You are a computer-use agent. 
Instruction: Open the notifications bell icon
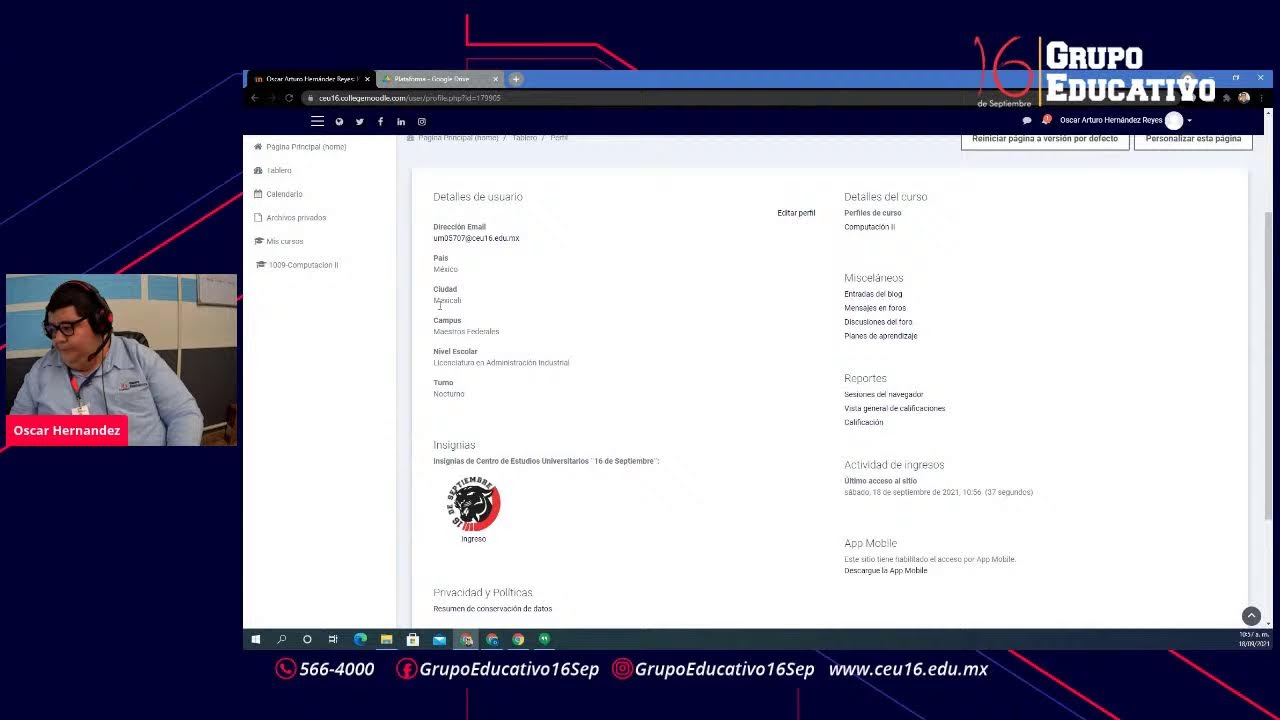coord(1046,120)
